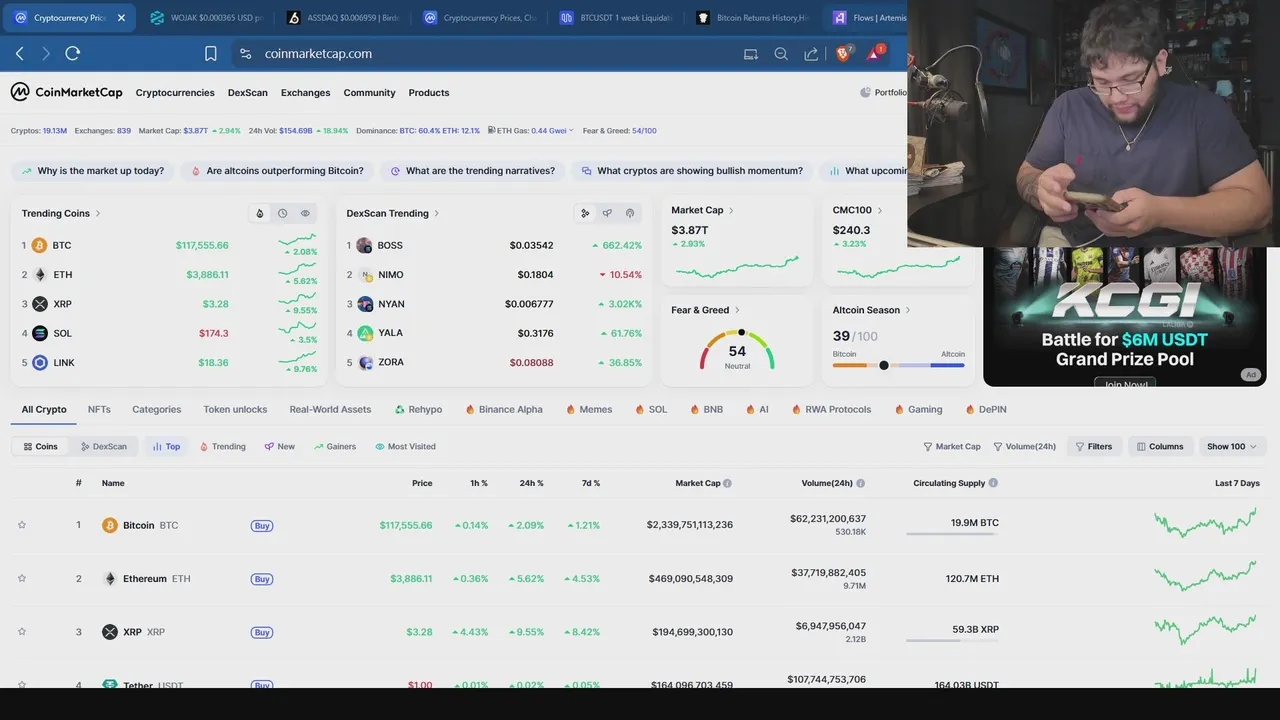Viewport: 1280px width, 720px height.
Task: Close the active Cryptocurrency Prices tab
Action: [x=121, y=18]
